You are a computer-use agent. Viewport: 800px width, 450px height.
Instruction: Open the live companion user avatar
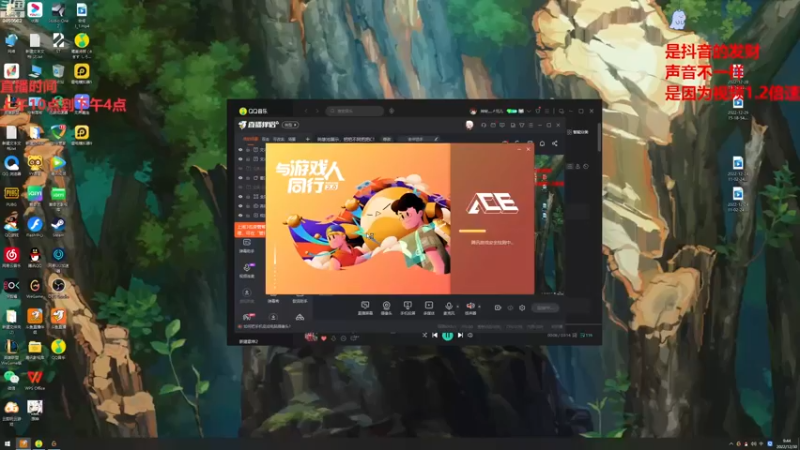pos(469,124)
